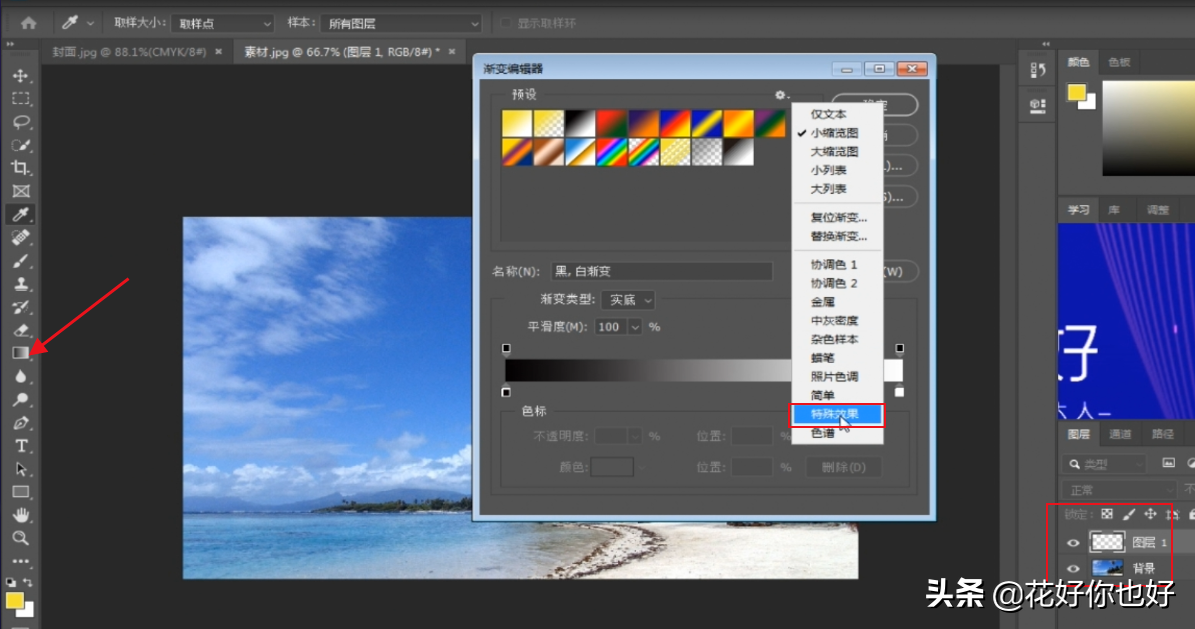Click the 名称 gradient name field
The image size is (1195, 629).
(662, 271)
